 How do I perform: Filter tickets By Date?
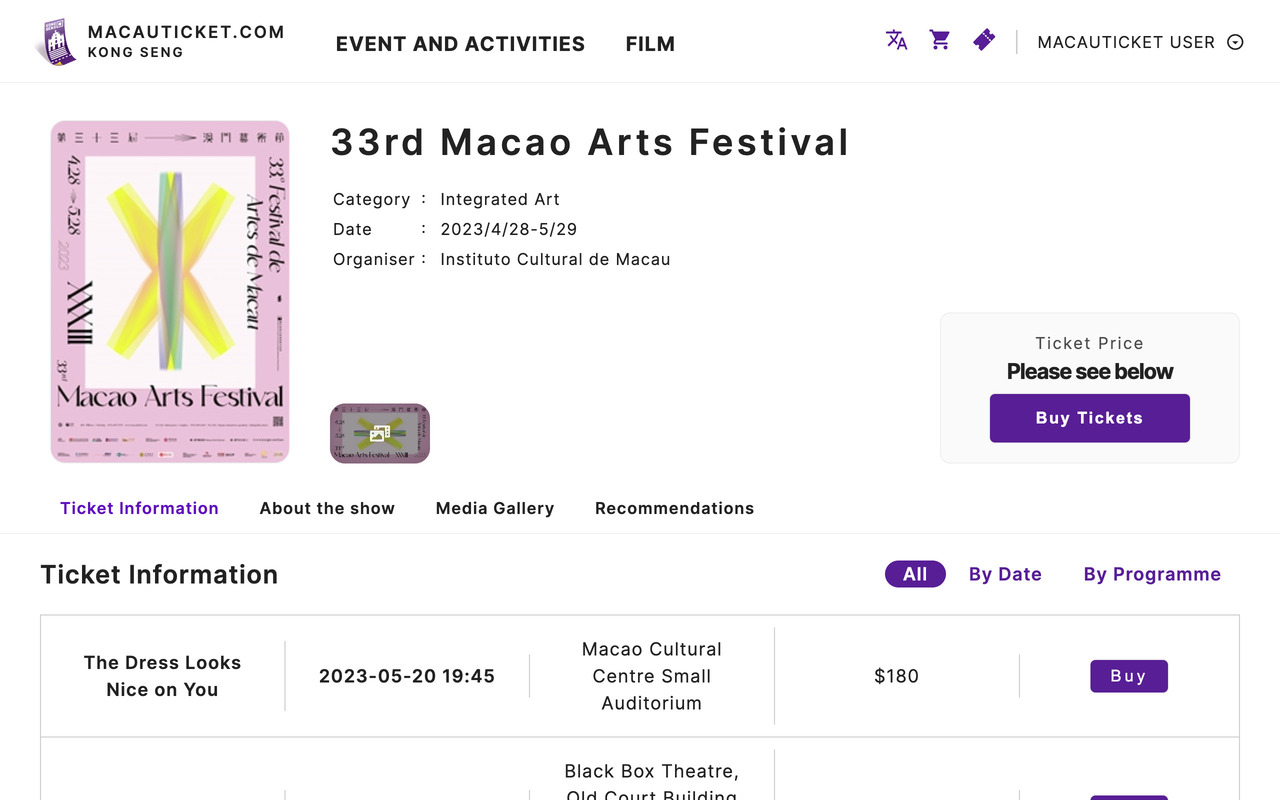click(x=1005, y=574)
